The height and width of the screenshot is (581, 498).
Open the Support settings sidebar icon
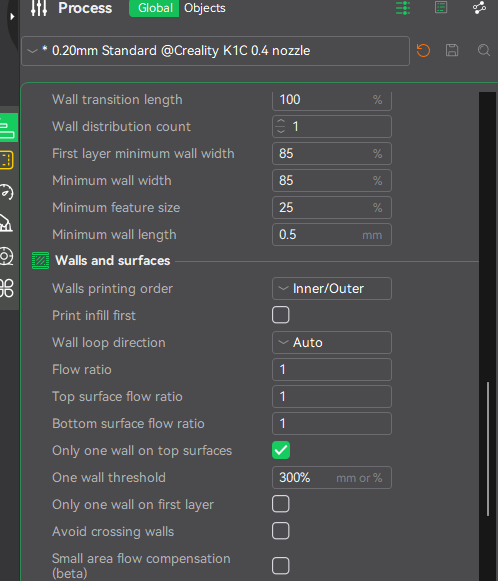[x=6, y=224]
